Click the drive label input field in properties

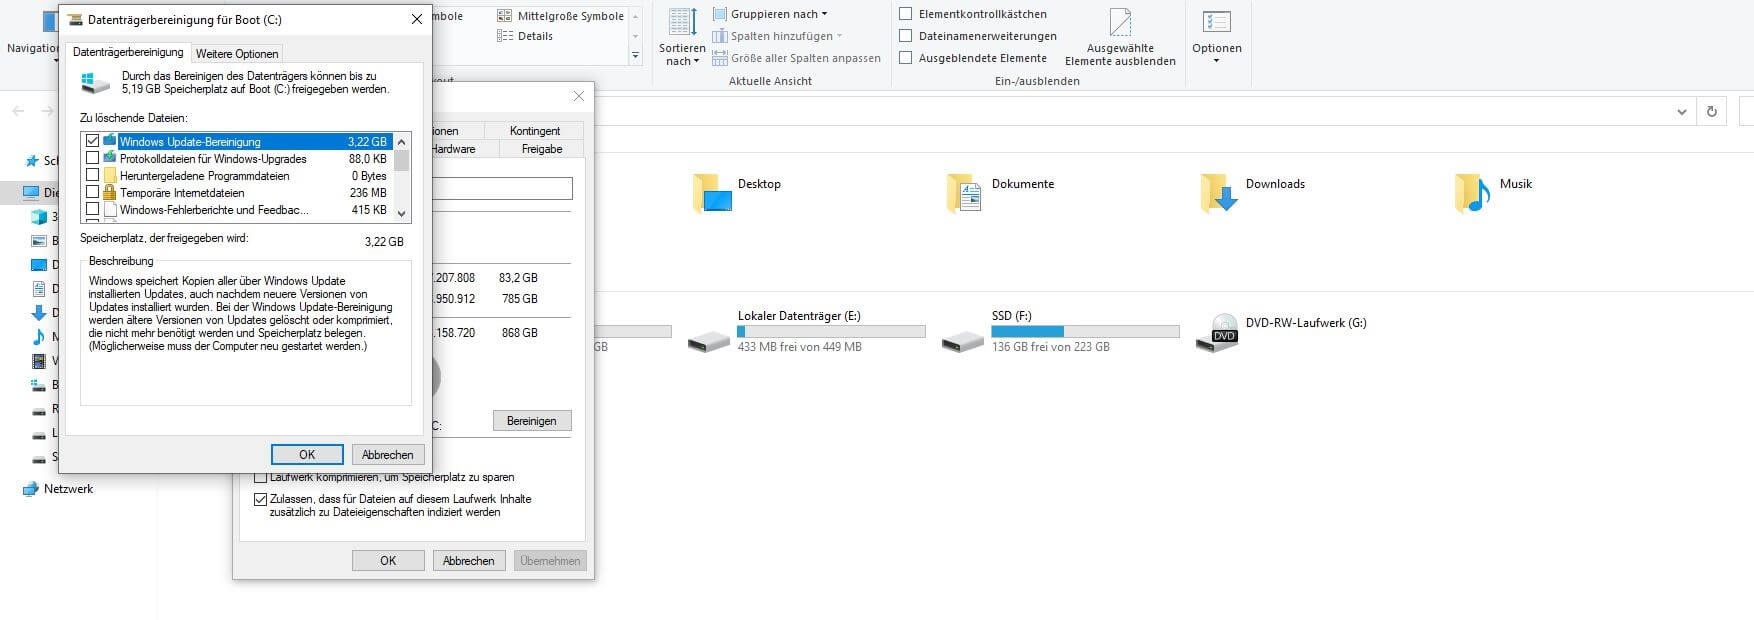[502, 188]
